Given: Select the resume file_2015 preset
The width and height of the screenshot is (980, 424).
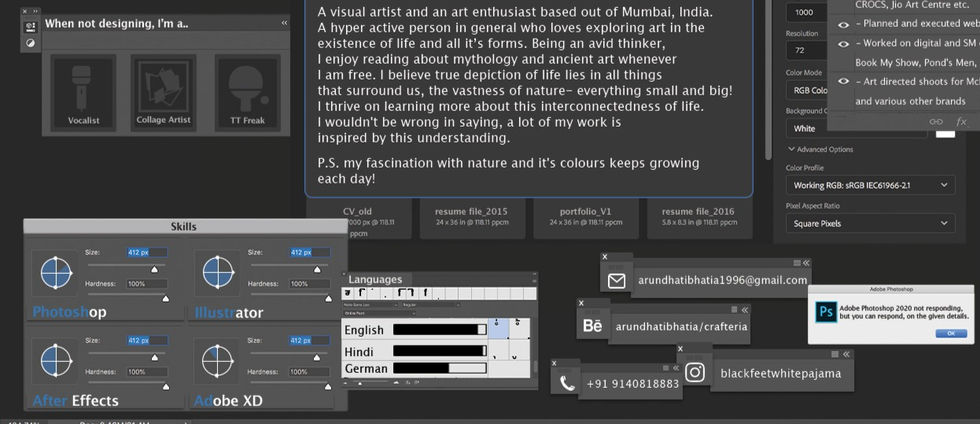Looking at the screenshot, I should point(471,219).
